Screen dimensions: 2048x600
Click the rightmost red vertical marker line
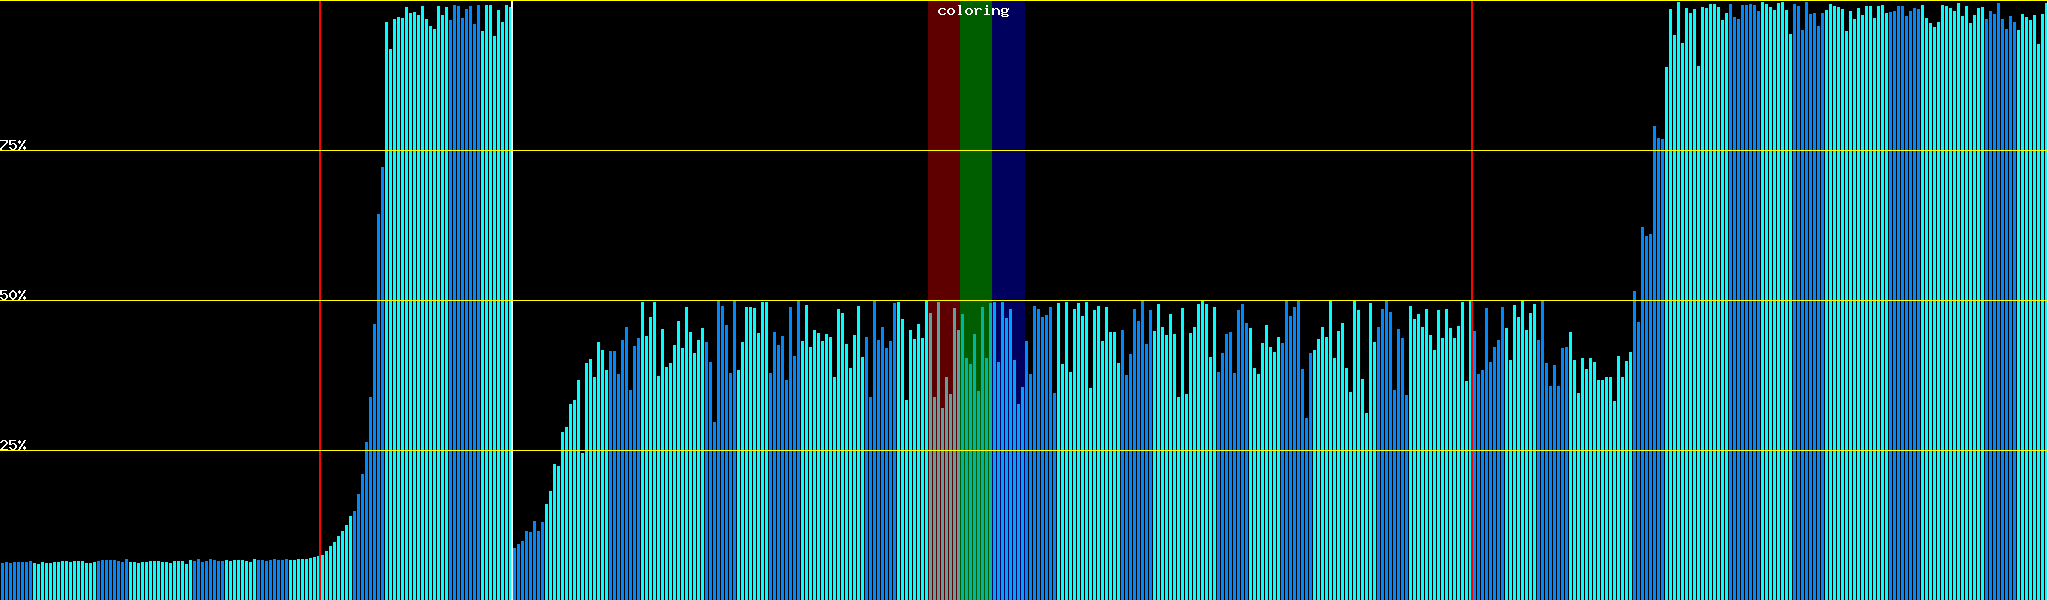pyautogui.click(x=1472, y=200)
